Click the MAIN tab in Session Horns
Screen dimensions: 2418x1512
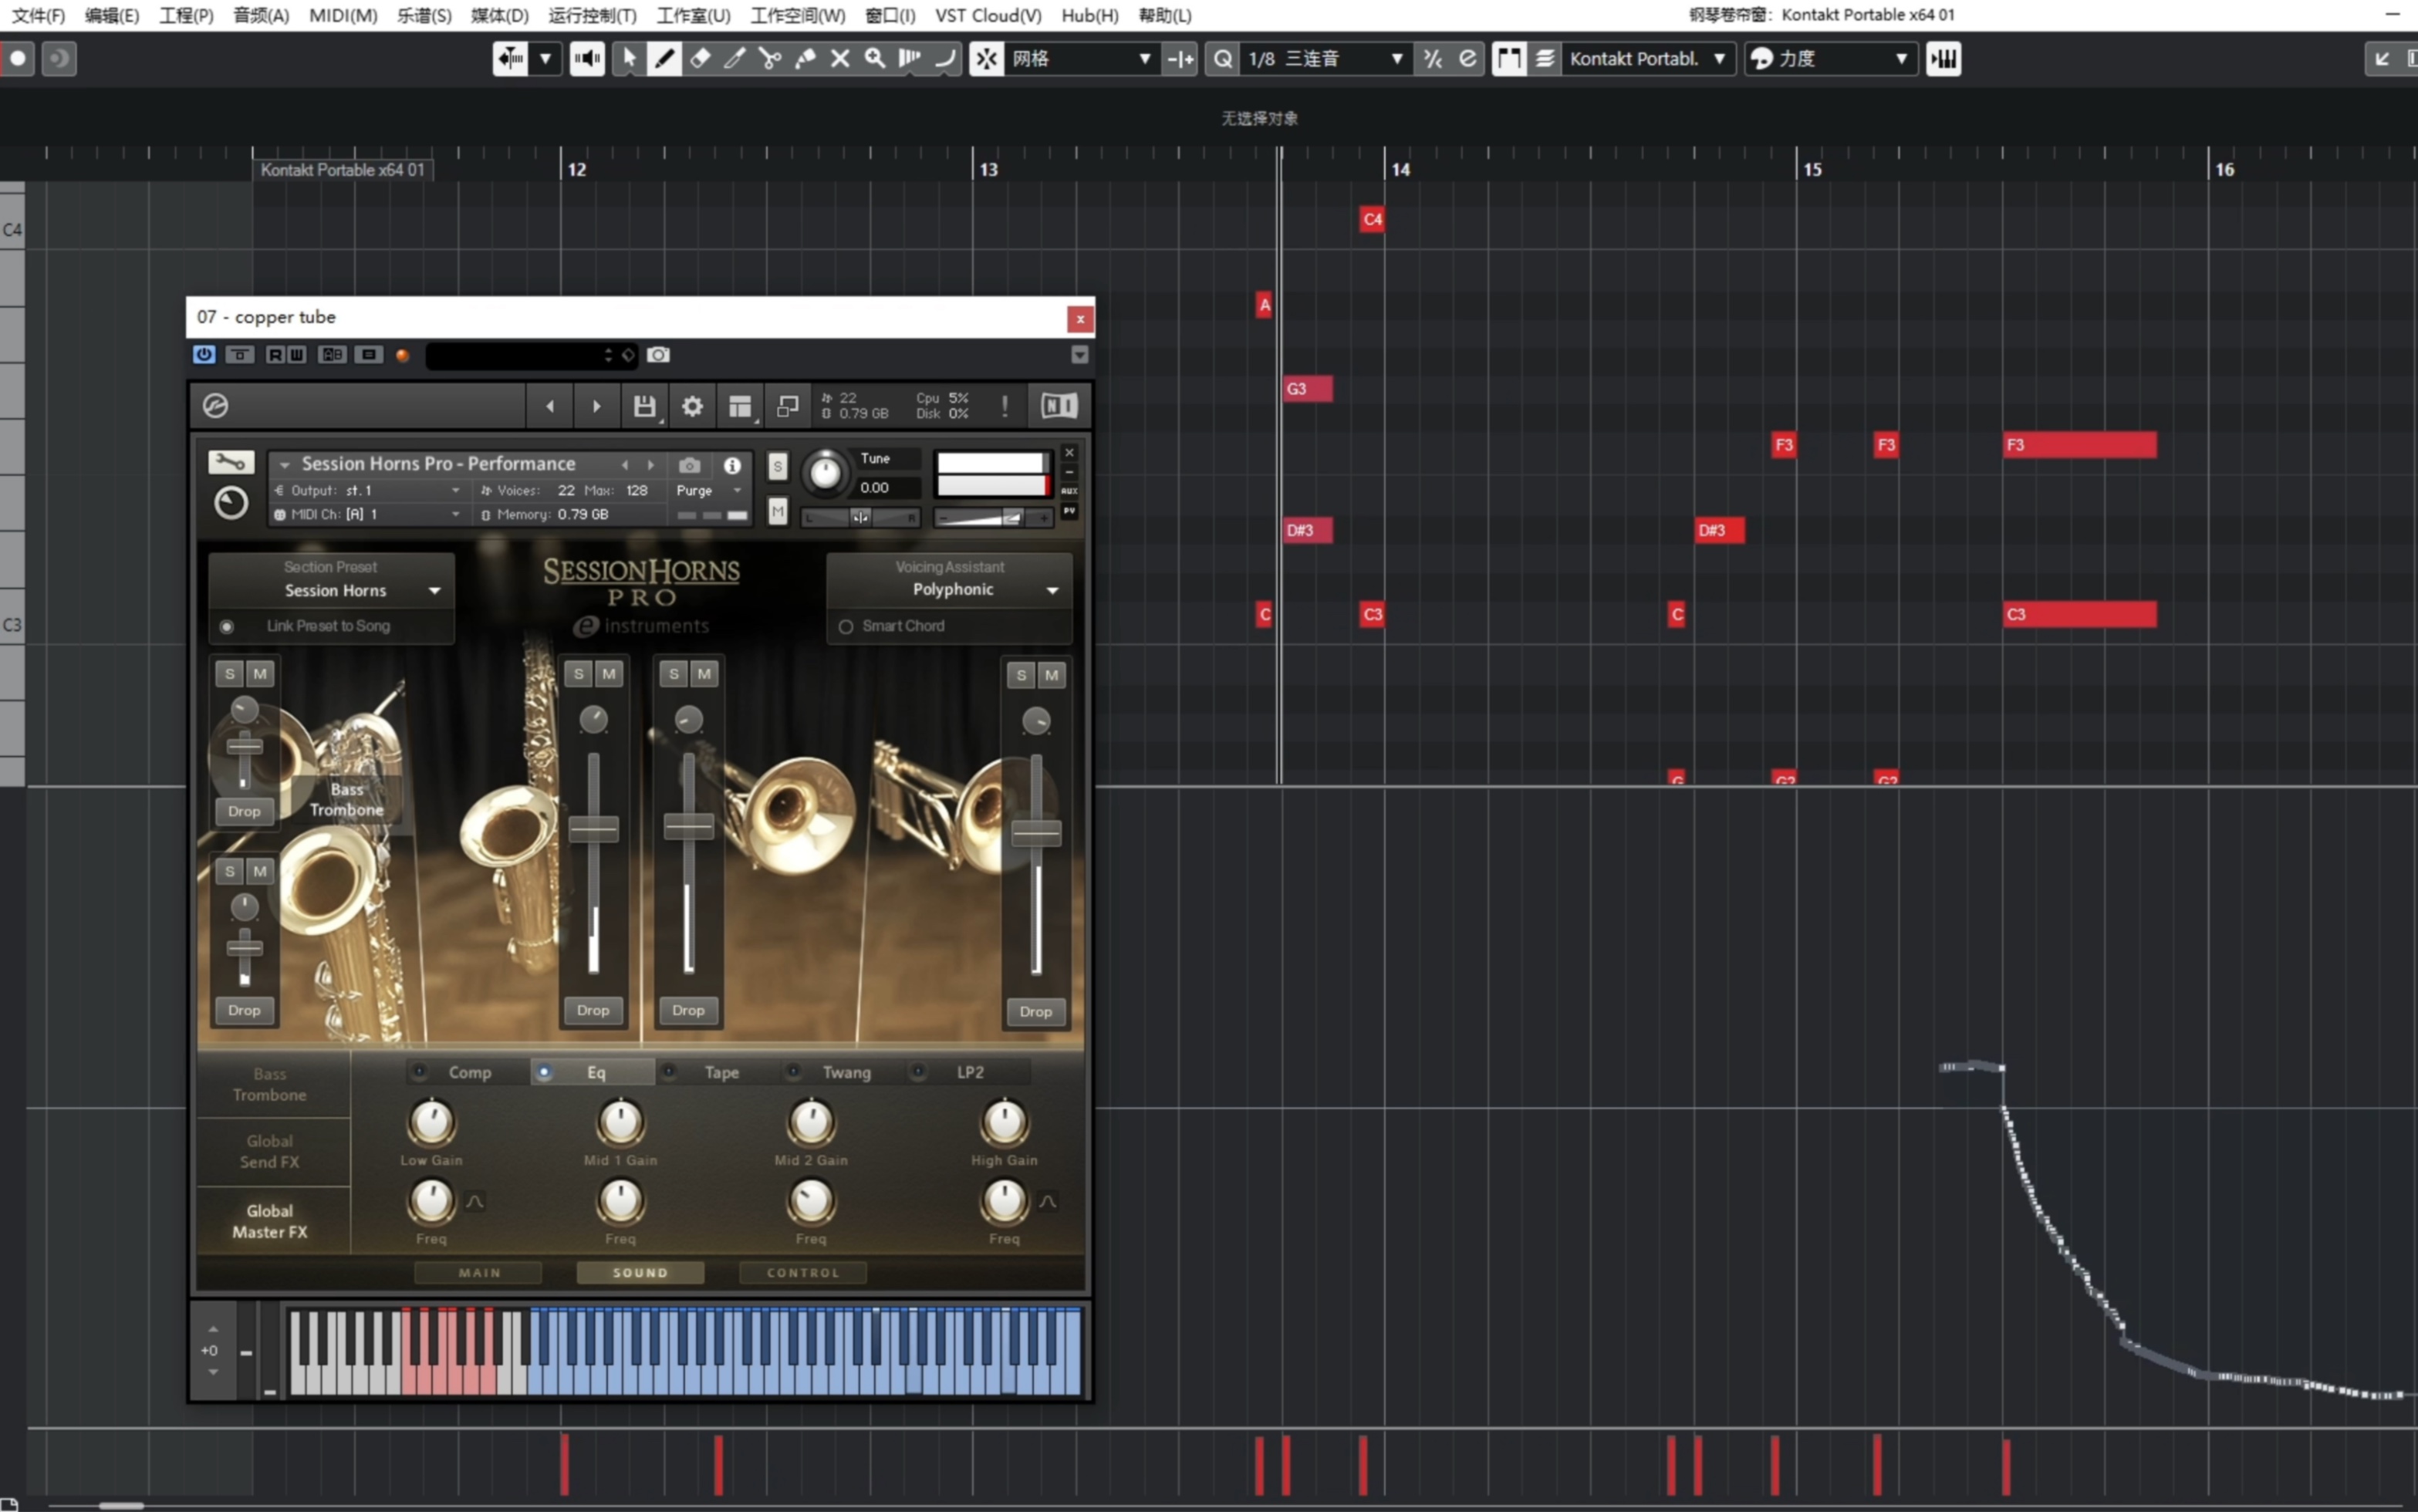pyautogui.click(x=482, y=1271)
